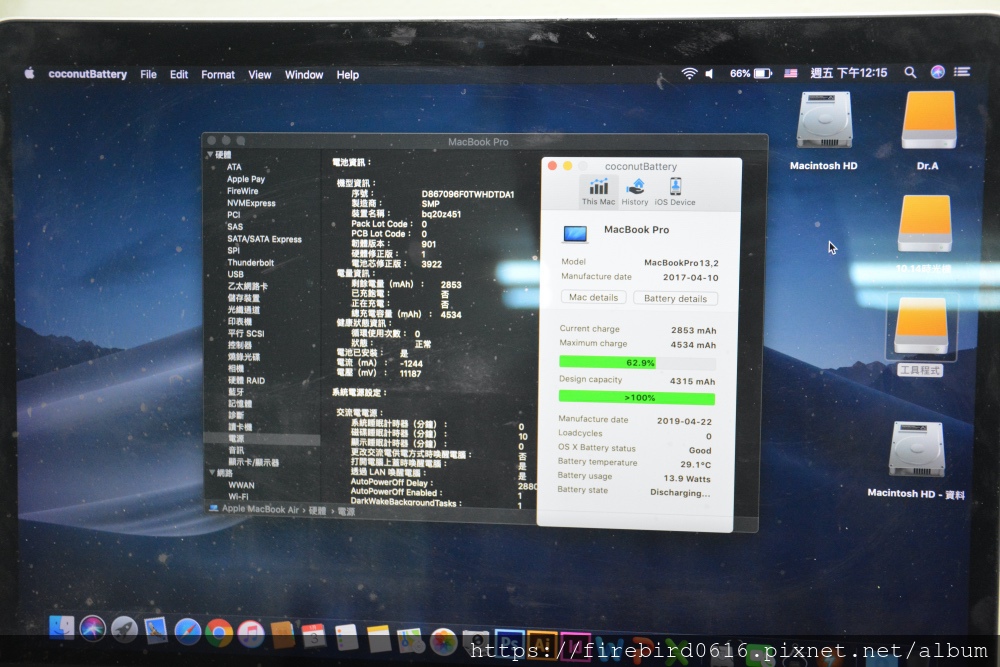Open the coconutBattery application menu

[x=87, y=74]
